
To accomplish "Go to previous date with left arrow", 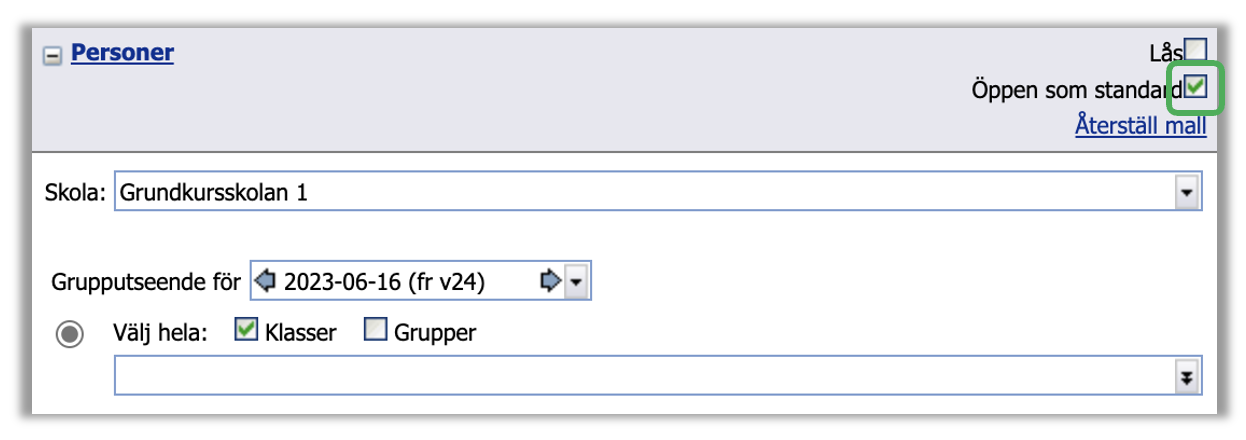I will [x=266, y=281].
